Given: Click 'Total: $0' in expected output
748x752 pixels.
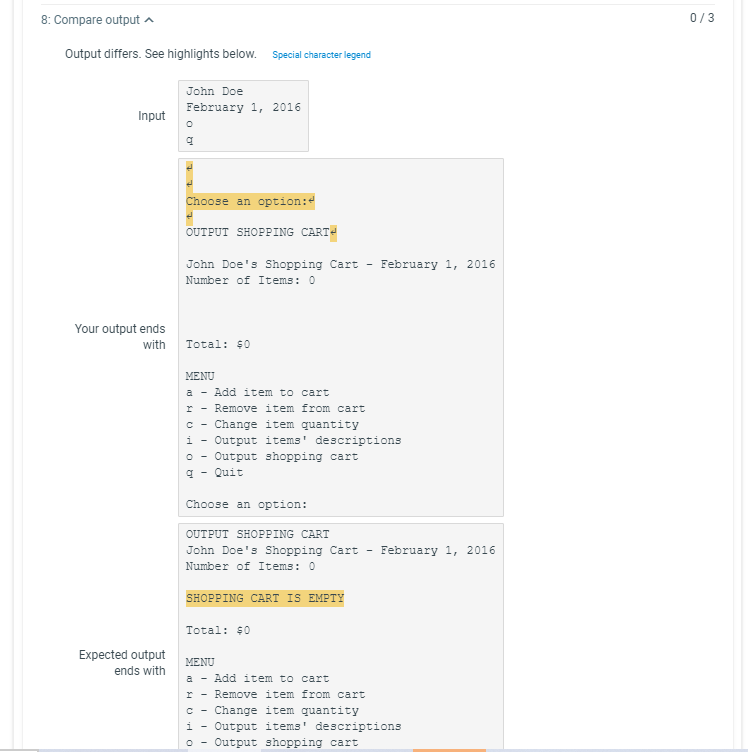Looking at the screenshot, I should coord(218,630).
